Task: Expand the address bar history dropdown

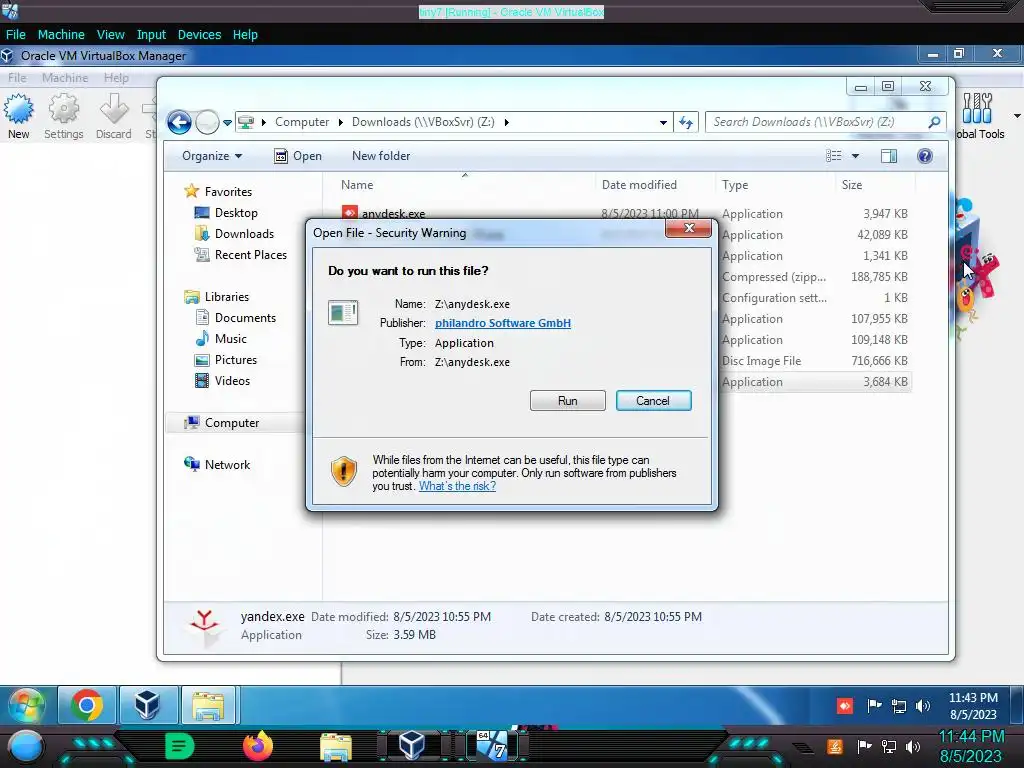Action: click(663, 122)
